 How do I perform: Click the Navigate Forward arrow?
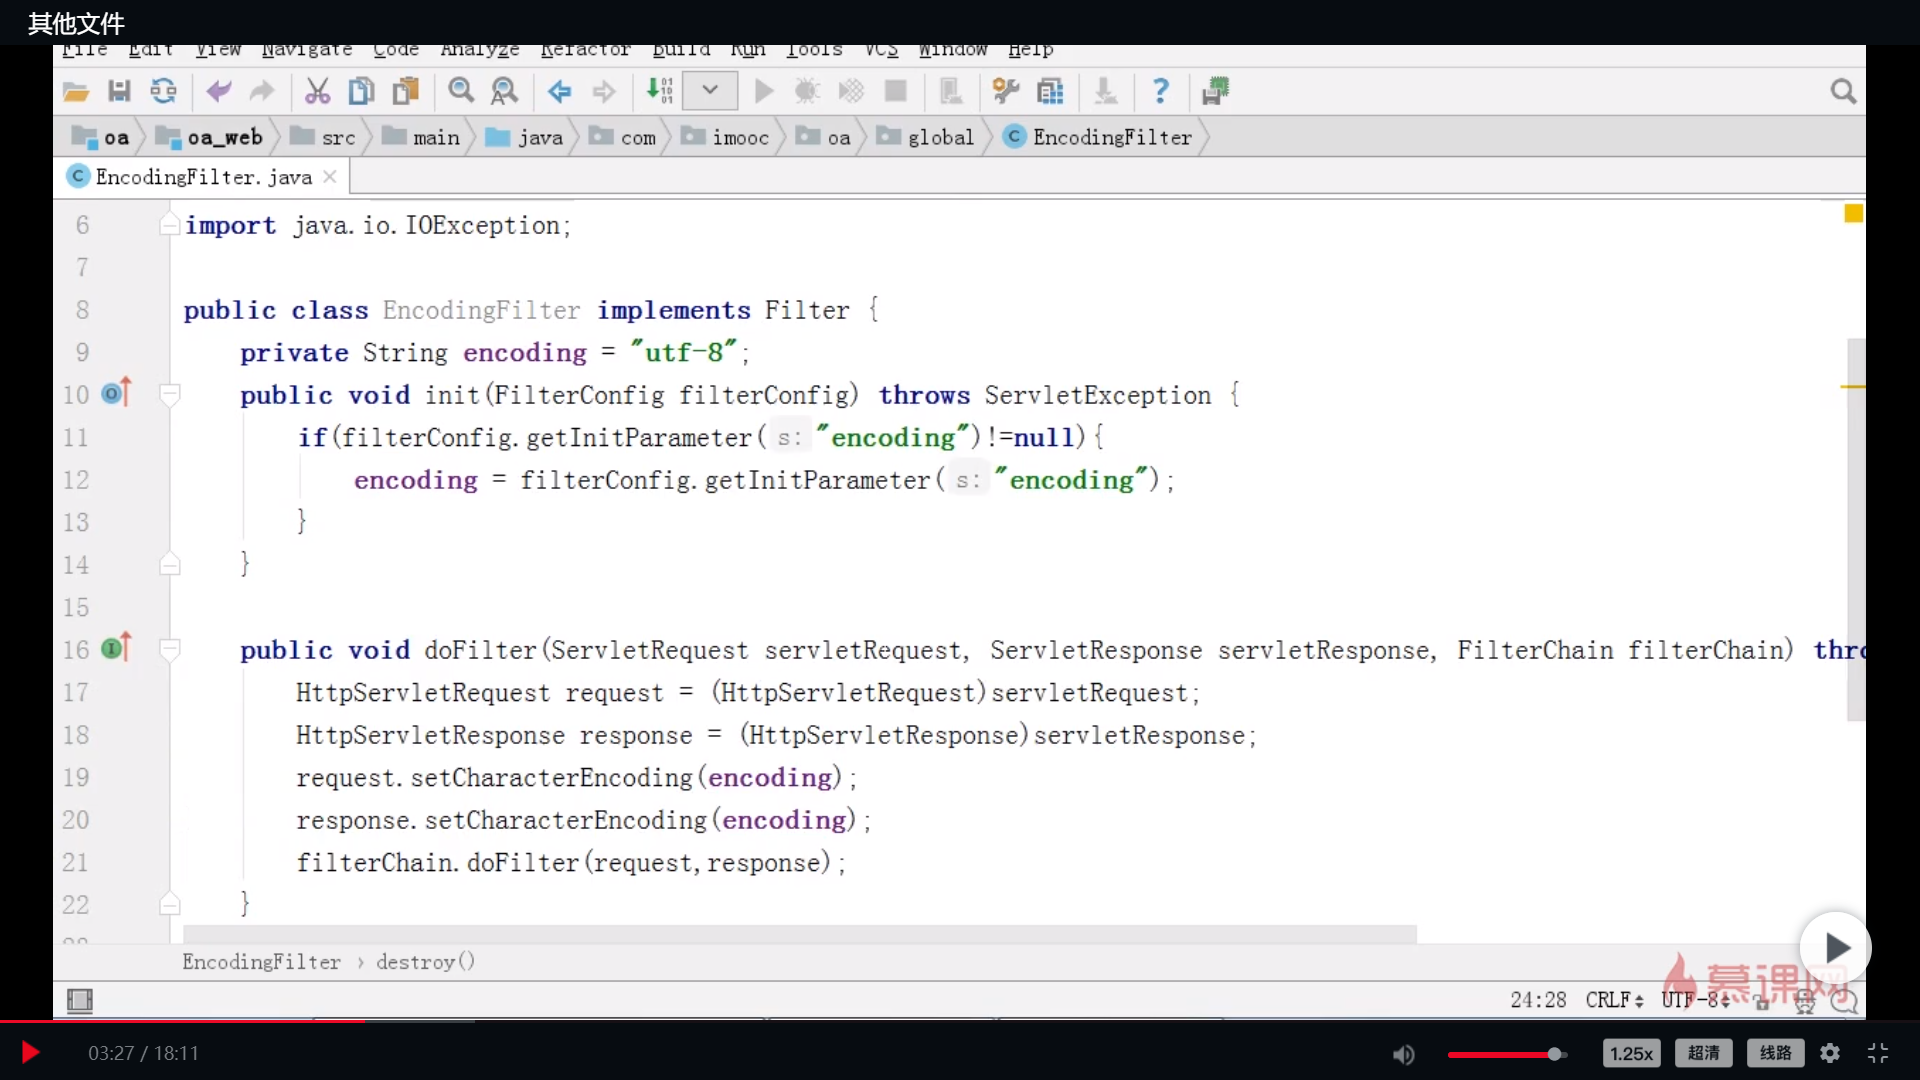pyautogui.click(x=604, y=92)
